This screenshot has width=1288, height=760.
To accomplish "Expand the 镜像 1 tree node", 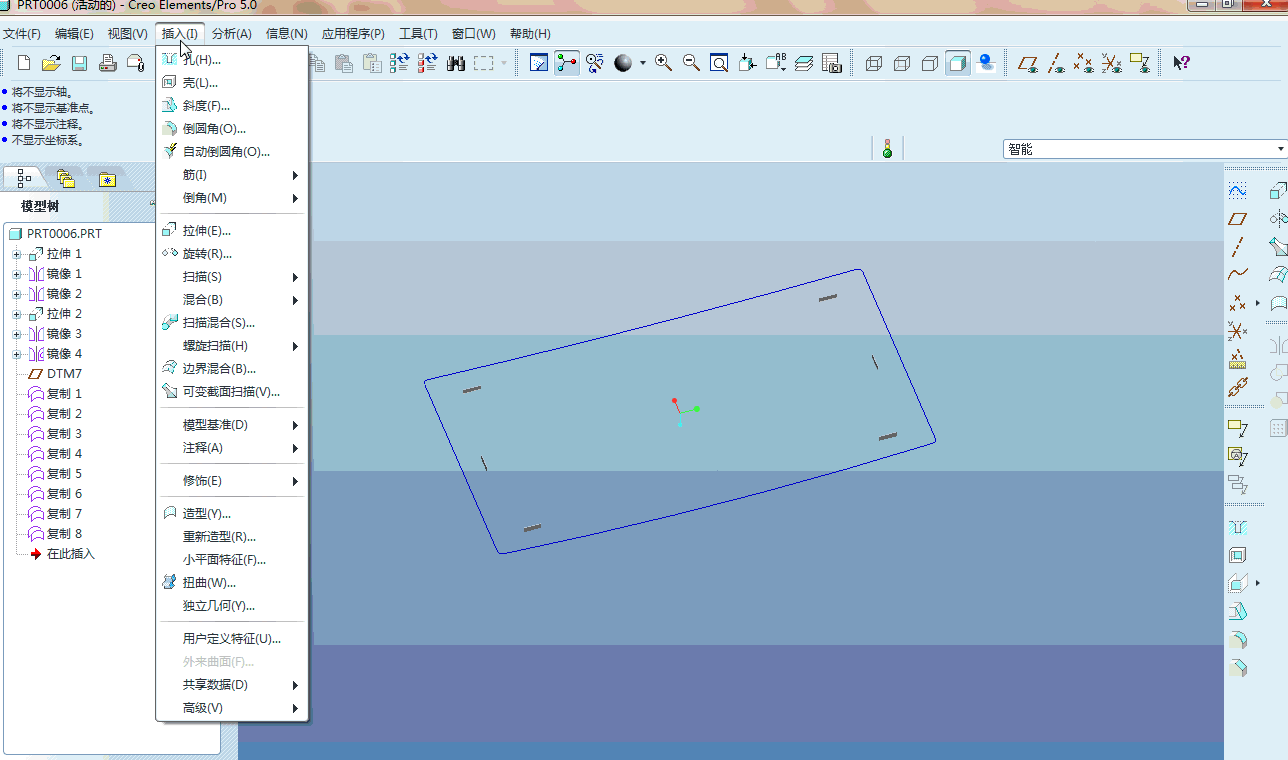I will point(16,274).
